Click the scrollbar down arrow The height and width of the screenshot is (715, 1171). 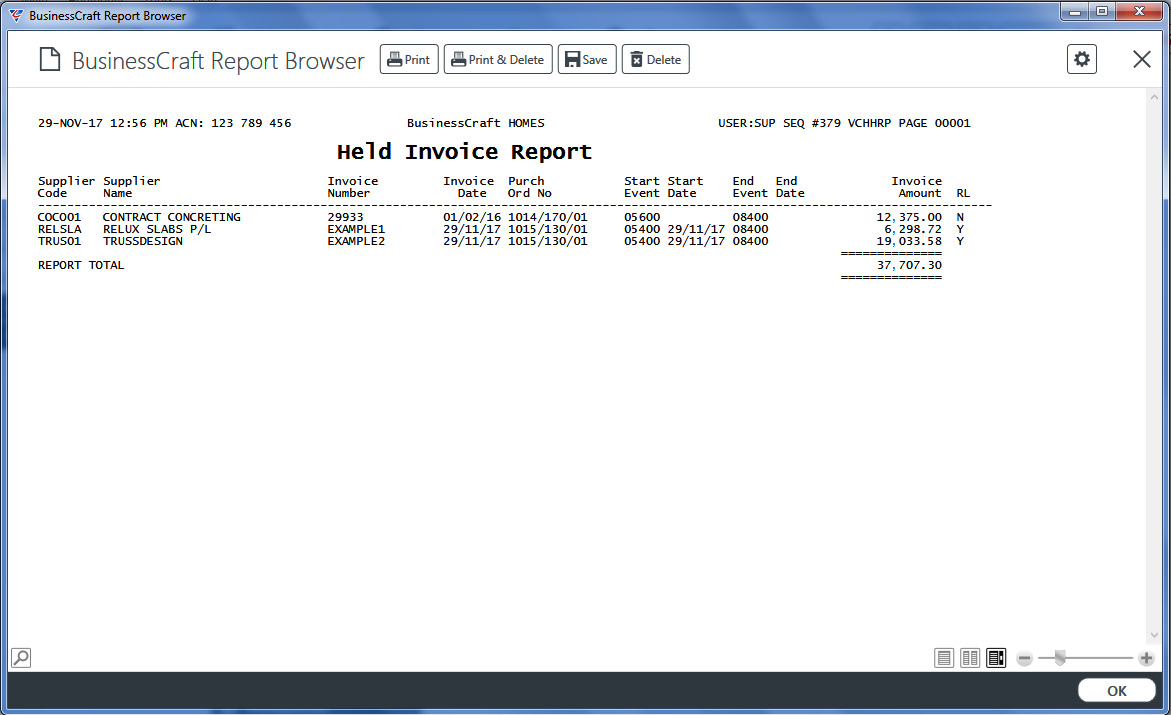1155,635
